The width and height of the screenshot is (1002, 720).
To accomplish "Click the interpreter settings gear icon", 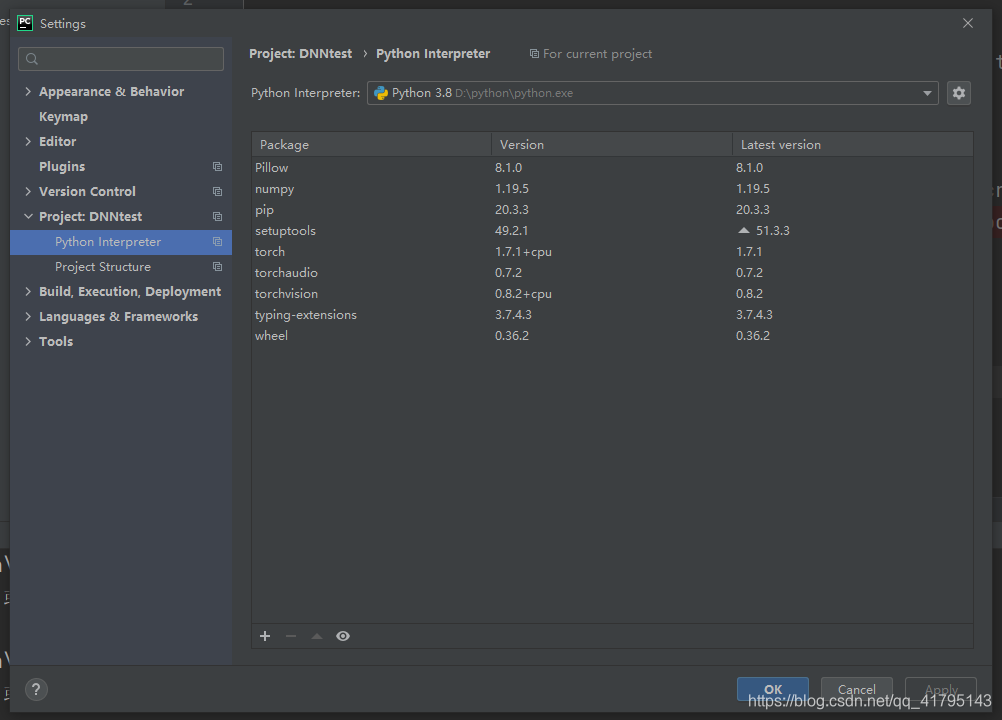I will [x=959, y=93].
